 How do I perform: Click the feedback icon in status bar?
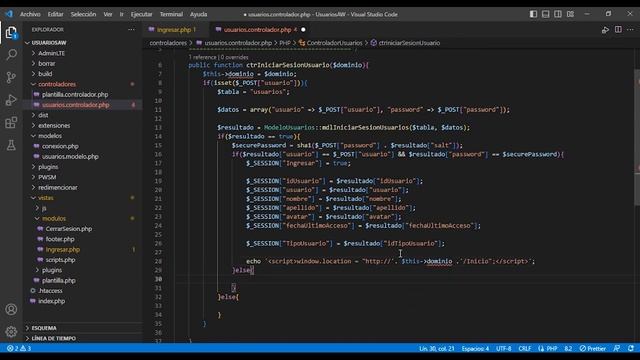617,349
